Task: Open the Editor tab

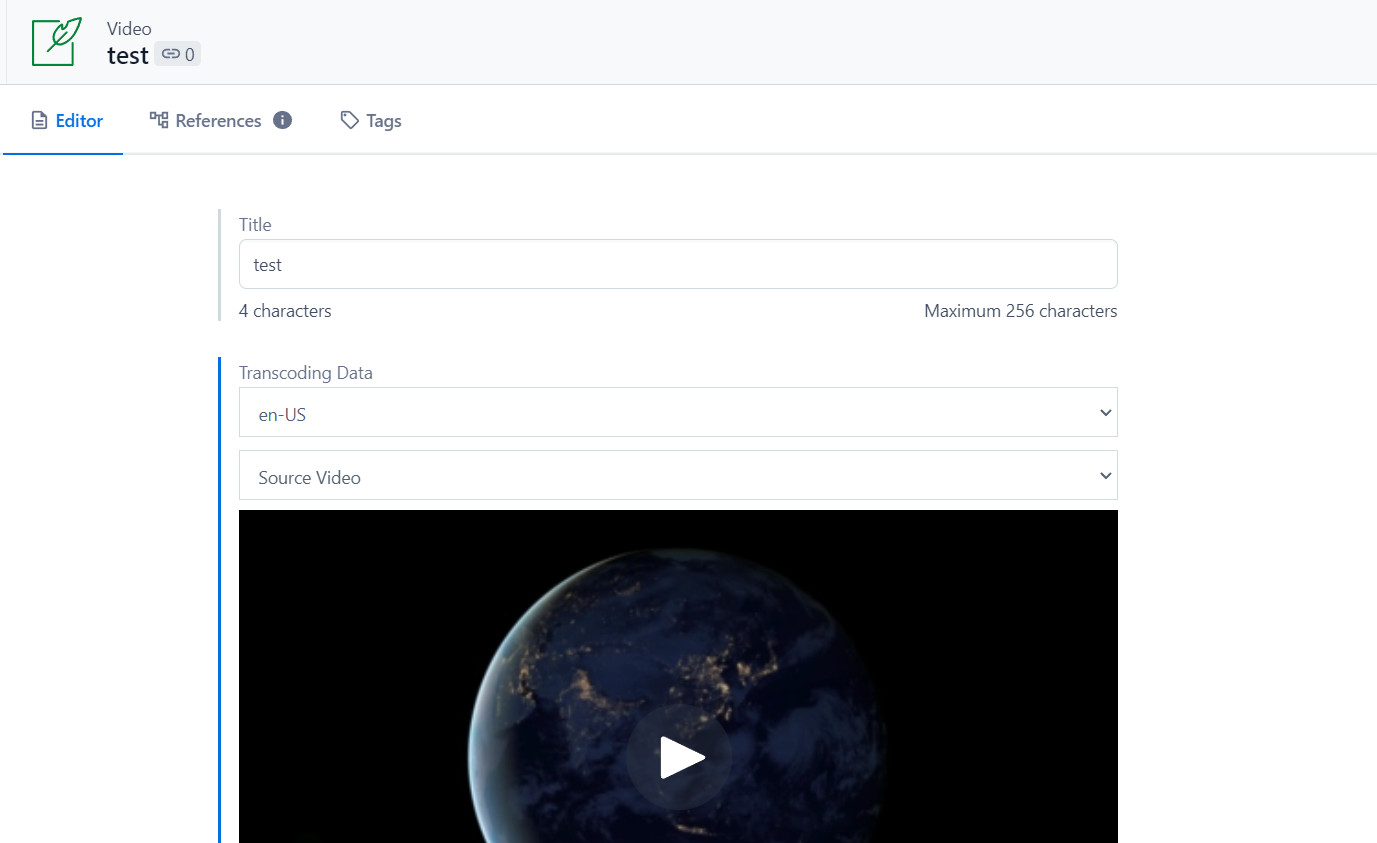Action: (x=67, y=121)
